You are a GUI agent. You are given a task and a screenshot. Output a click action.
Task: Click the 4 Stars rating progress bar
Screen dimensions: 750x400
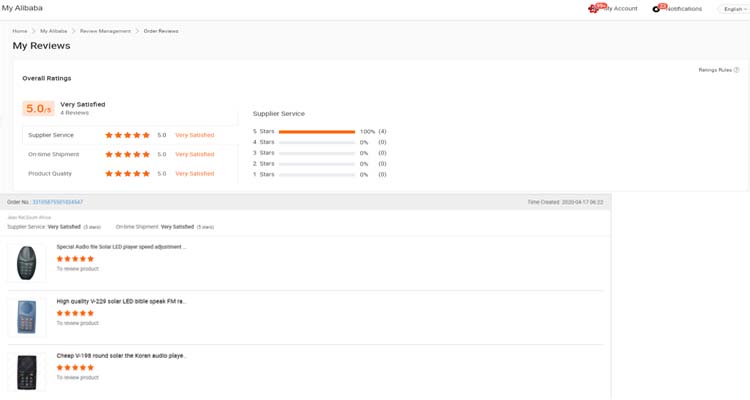coord(317,143)
